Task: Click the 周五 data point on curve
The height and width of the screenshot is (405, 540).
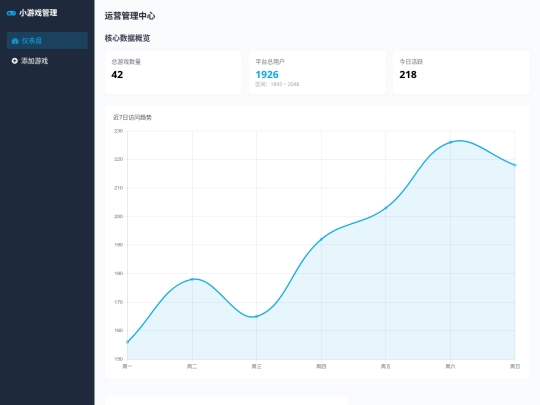Action: tap(386, 208)
